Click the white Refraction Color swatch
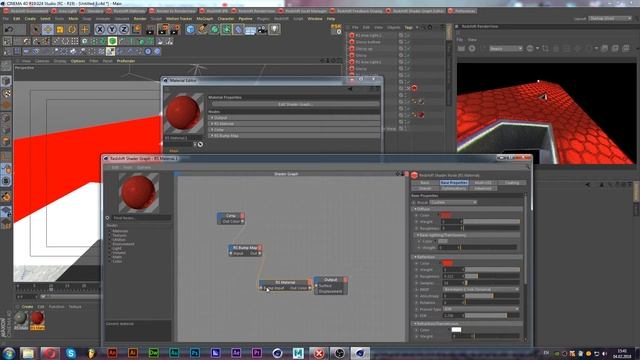Screen dimensions: 640x360 456,330
